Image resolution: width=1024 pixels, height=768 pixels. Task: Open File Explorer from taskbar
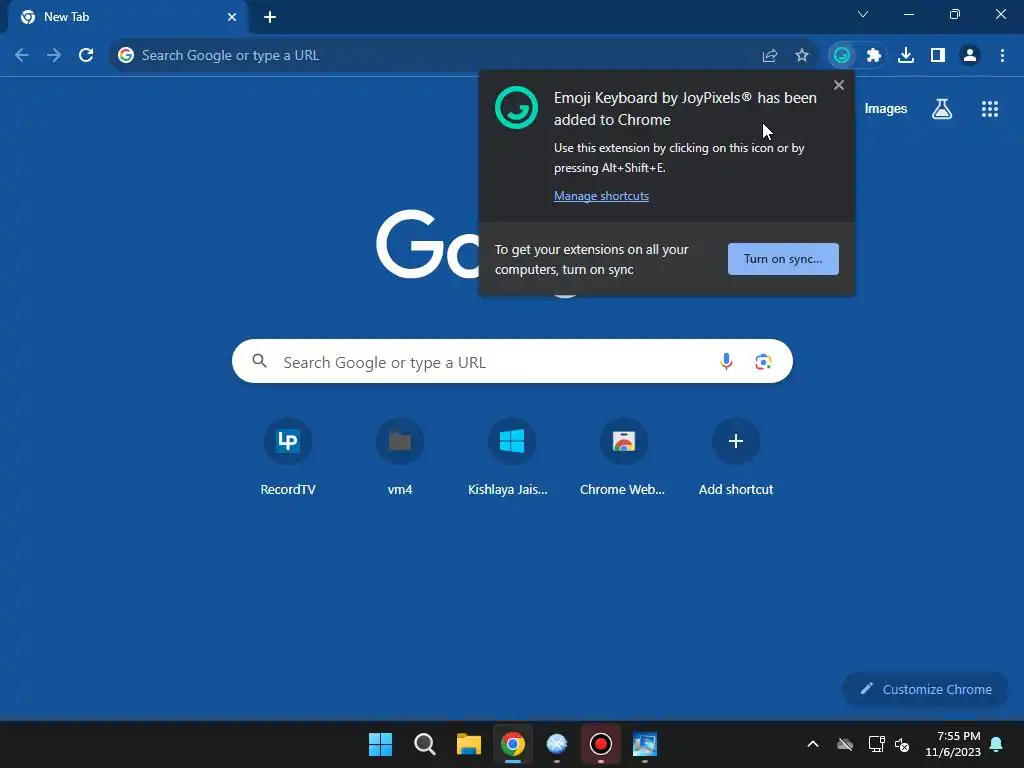(x=468, y=744)
